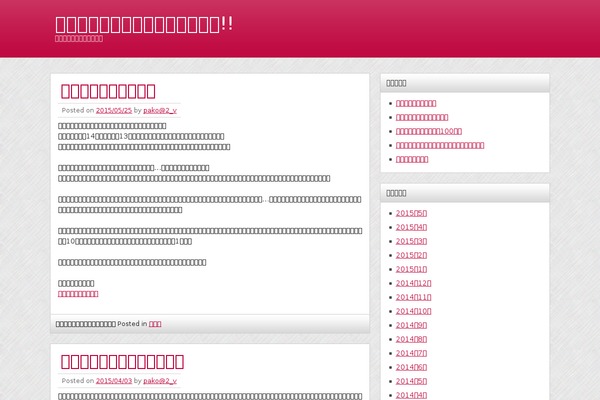Open the archive link for 2014 month 8
600x400 pixels.
tap(411, 339)
